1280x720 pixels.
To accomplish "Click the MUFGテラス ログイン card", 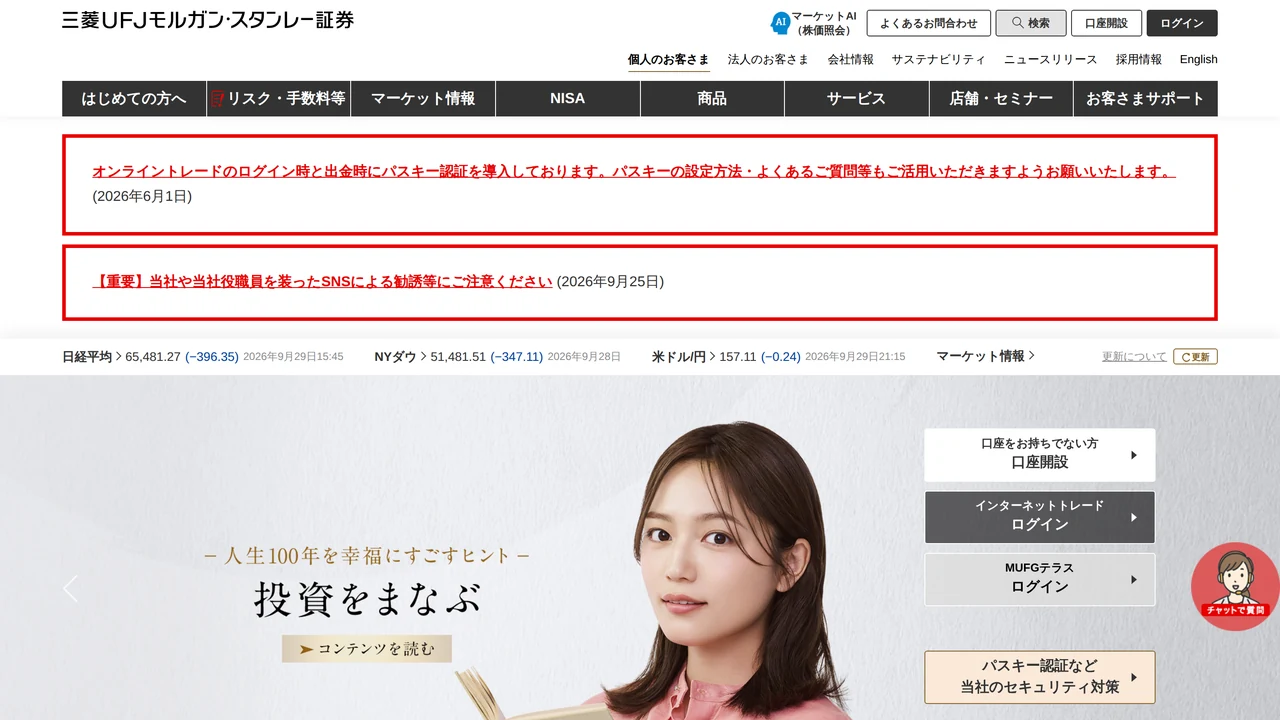I will pyautogui.click(x=1040, y=579).
